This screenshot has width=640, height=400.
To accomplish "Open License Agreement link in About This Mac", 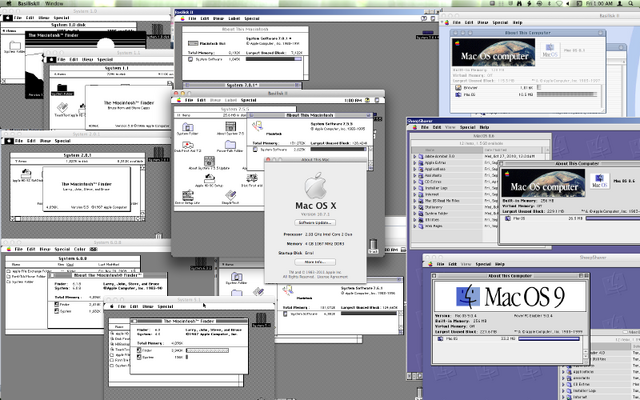I will click(333, 277).
